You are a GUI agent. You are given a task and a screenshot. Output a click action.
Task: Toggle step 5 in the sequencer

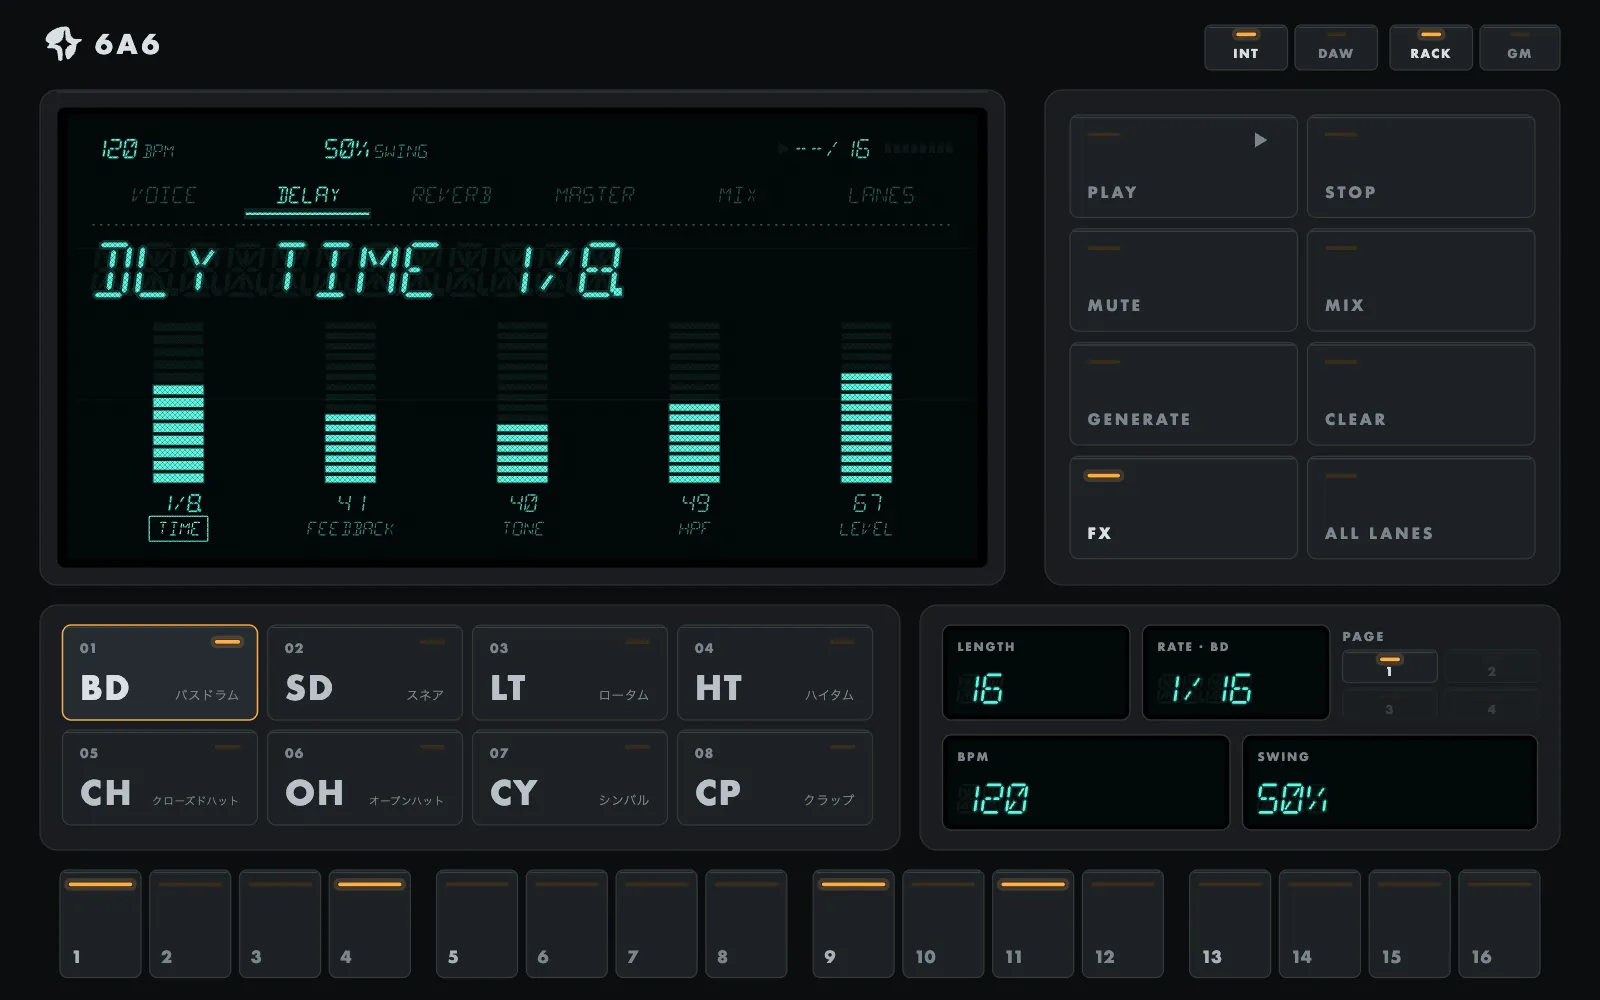477,924
